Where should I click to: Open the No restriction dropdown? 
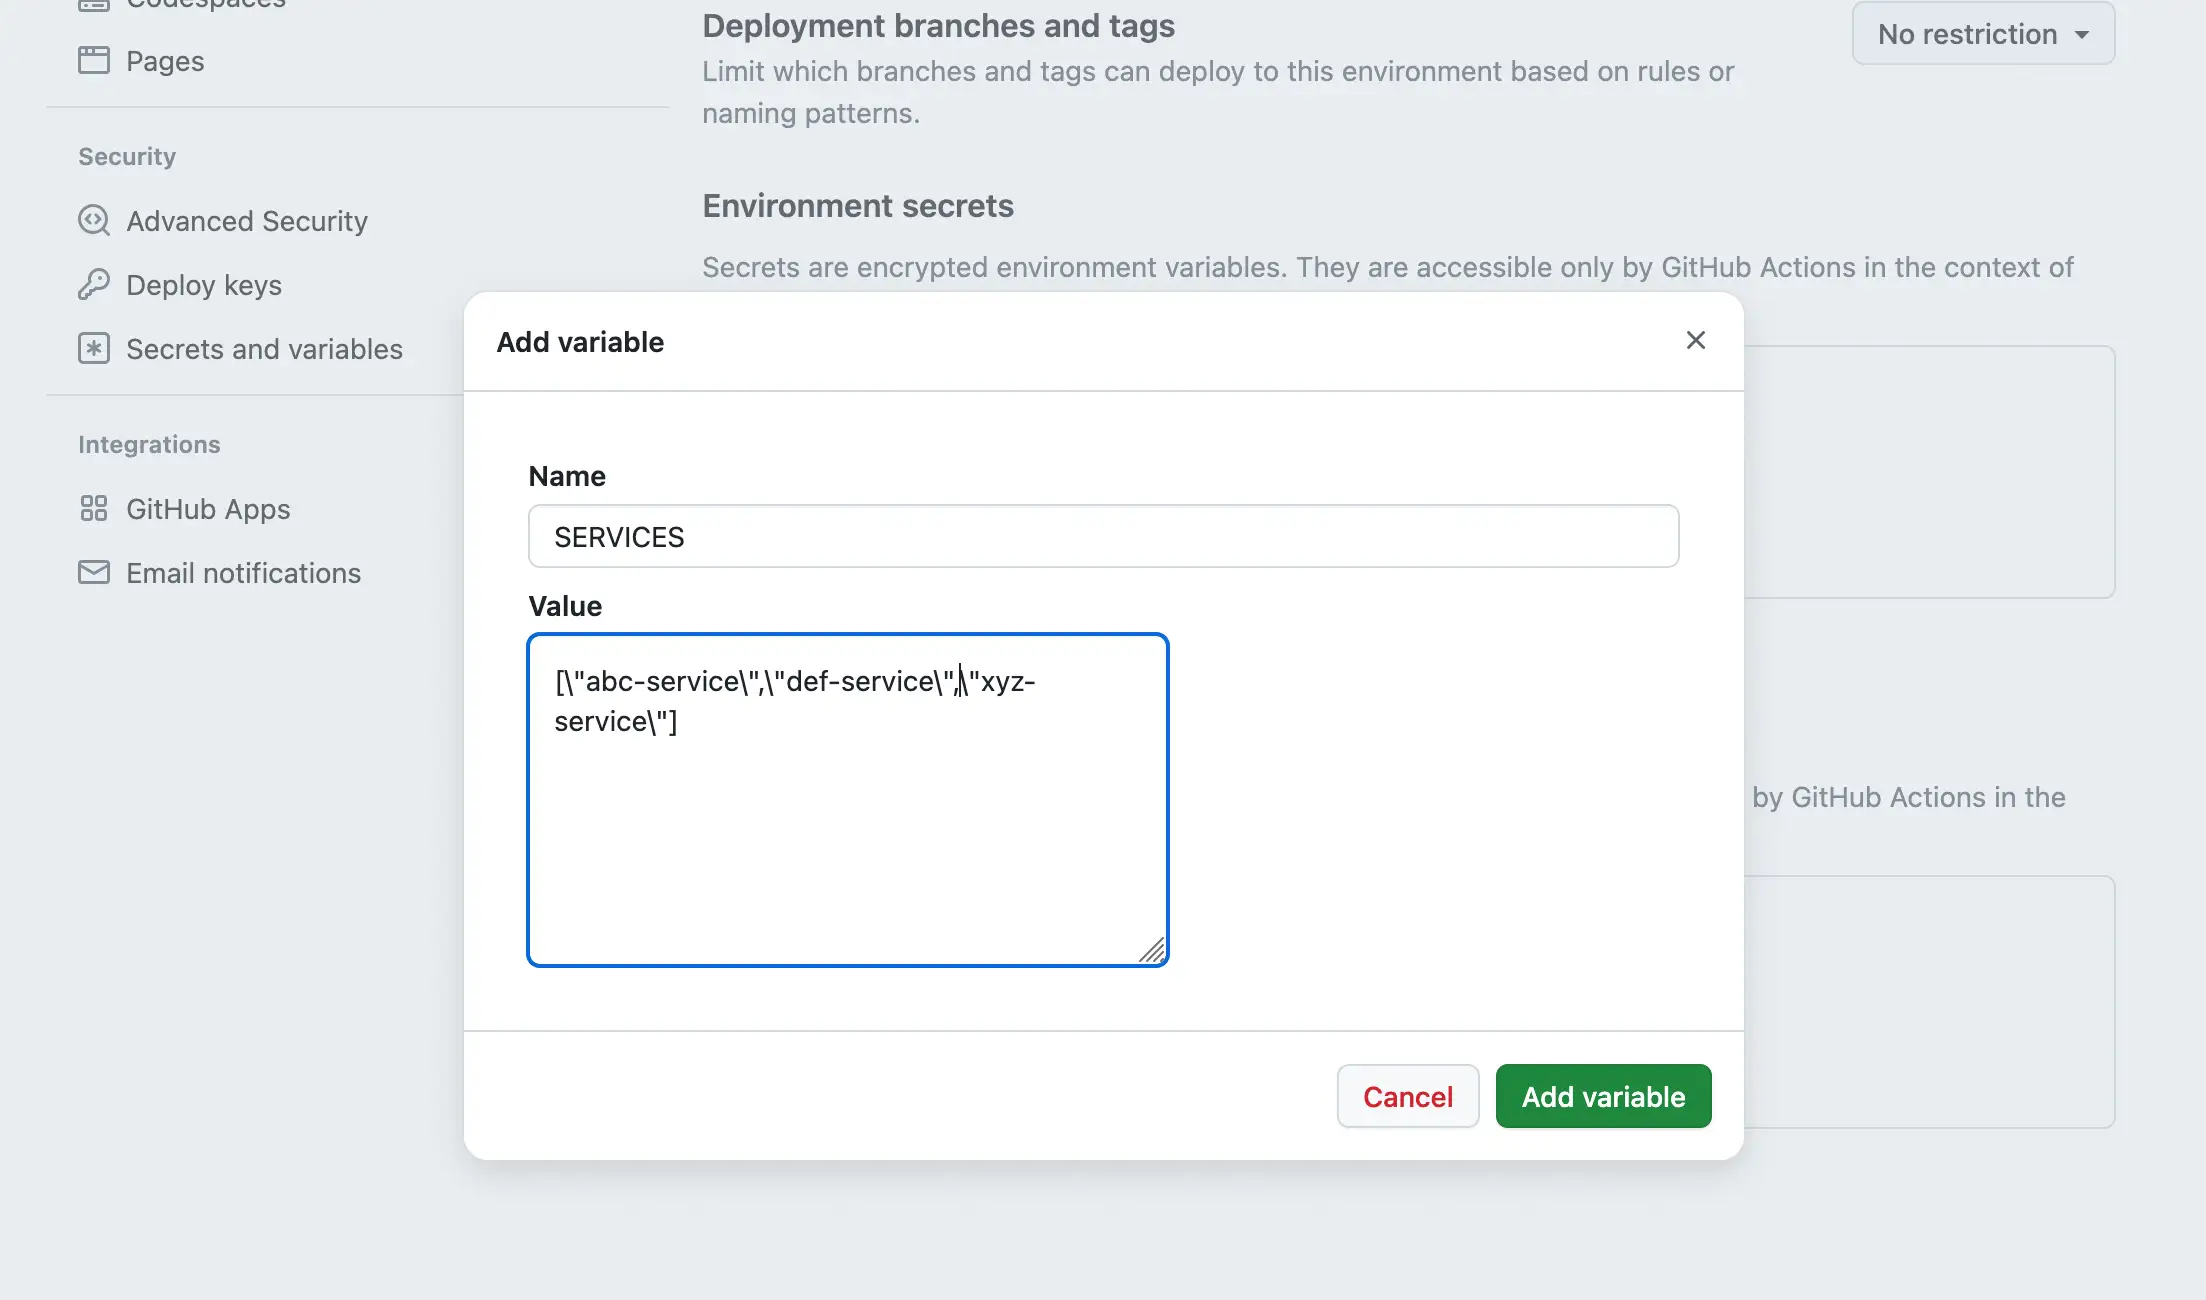(1983, 33)
